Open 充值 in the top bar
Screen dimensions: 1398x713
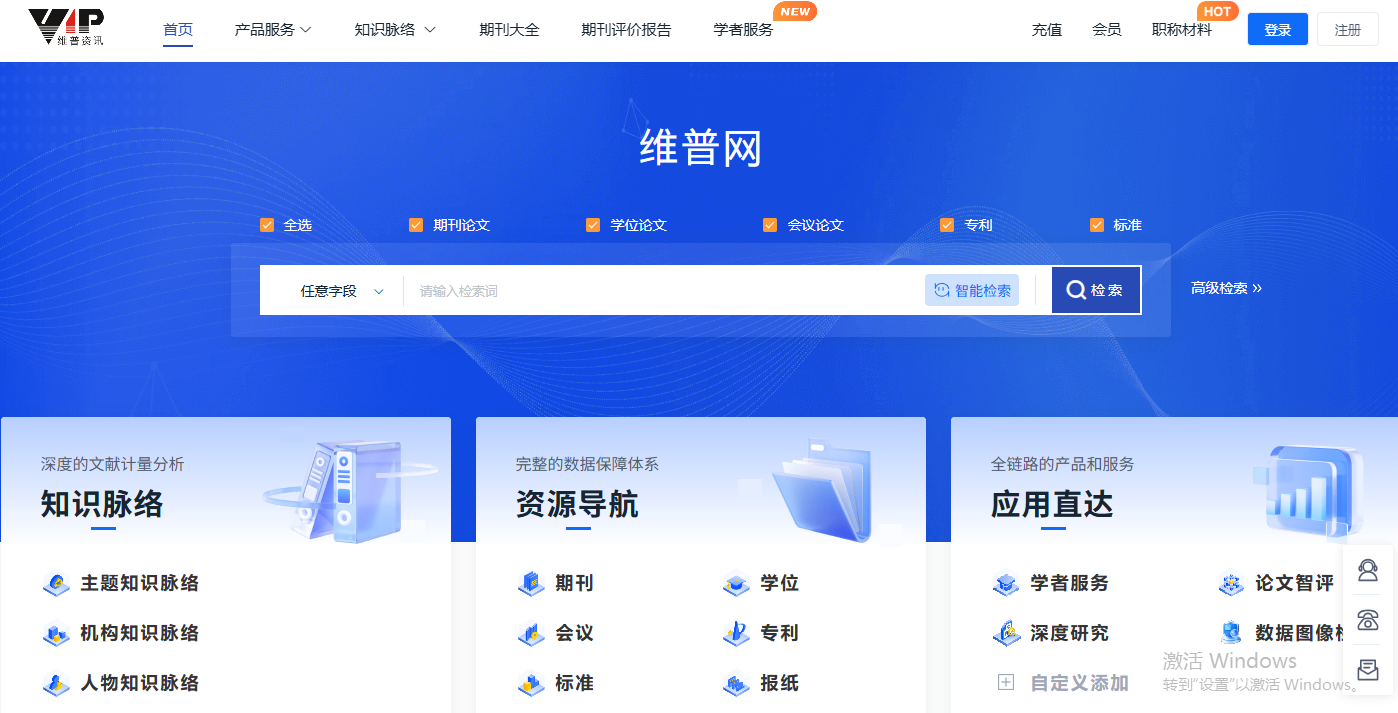click(1047, 30)
